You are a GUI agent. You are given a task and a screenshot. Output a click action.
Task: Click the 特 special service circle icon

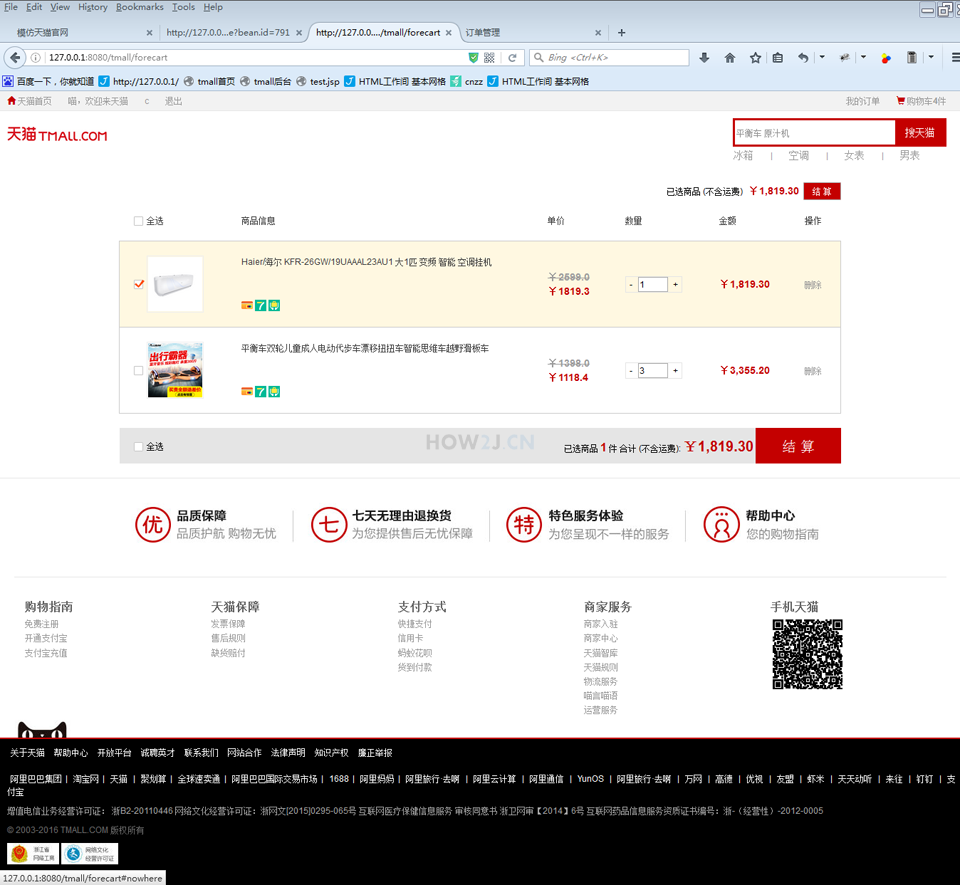(x=524, y=525)
